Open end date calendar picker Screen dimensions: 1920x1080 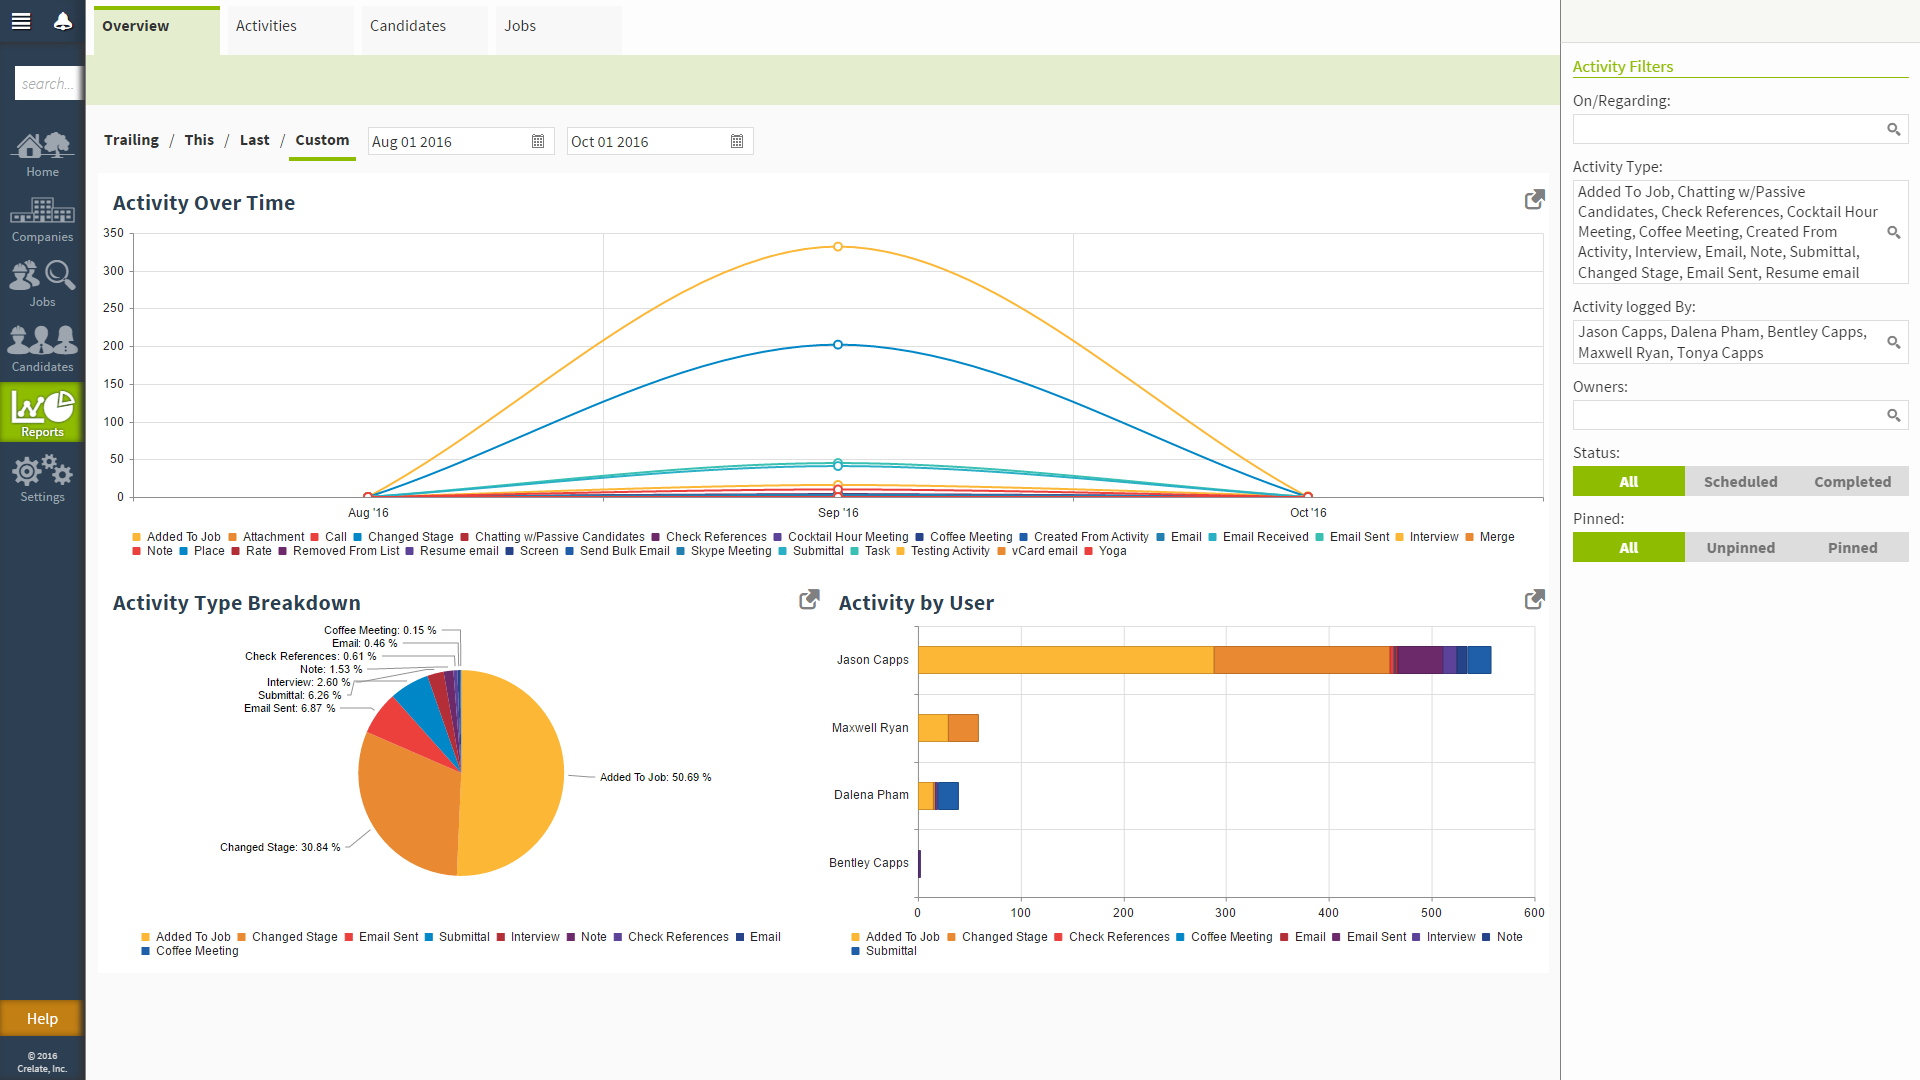click(737, 141)
